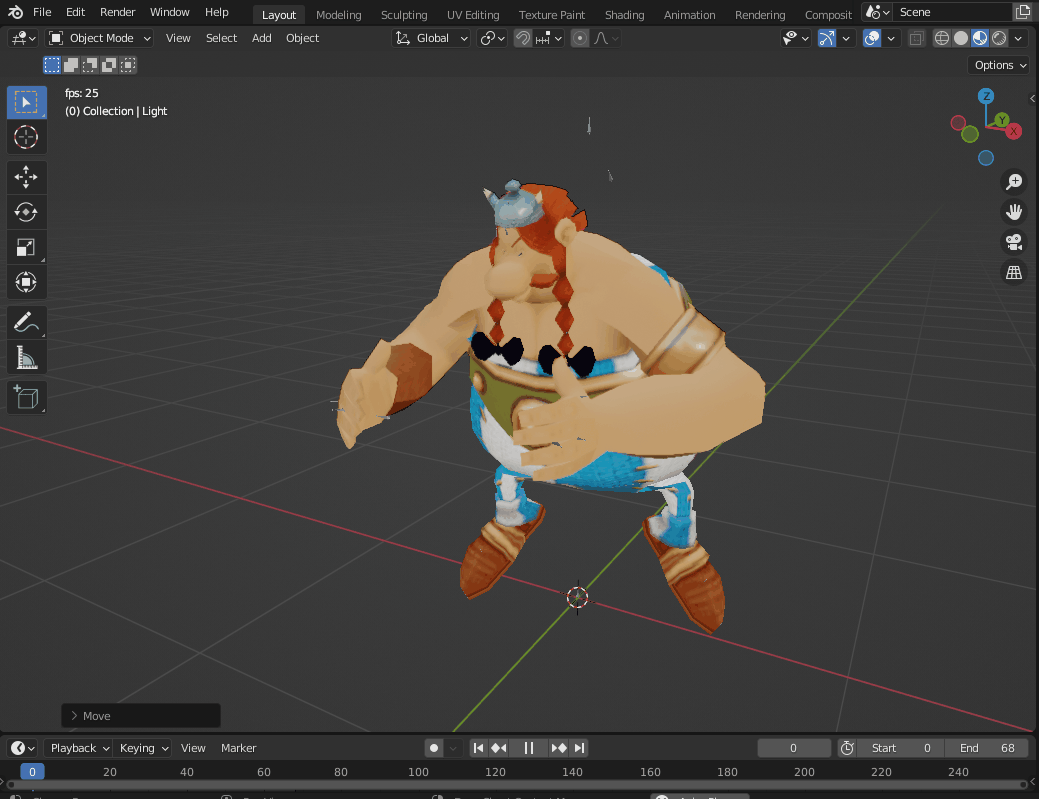
Task: Click the Start frame field
Action: (x=901, y=748)
